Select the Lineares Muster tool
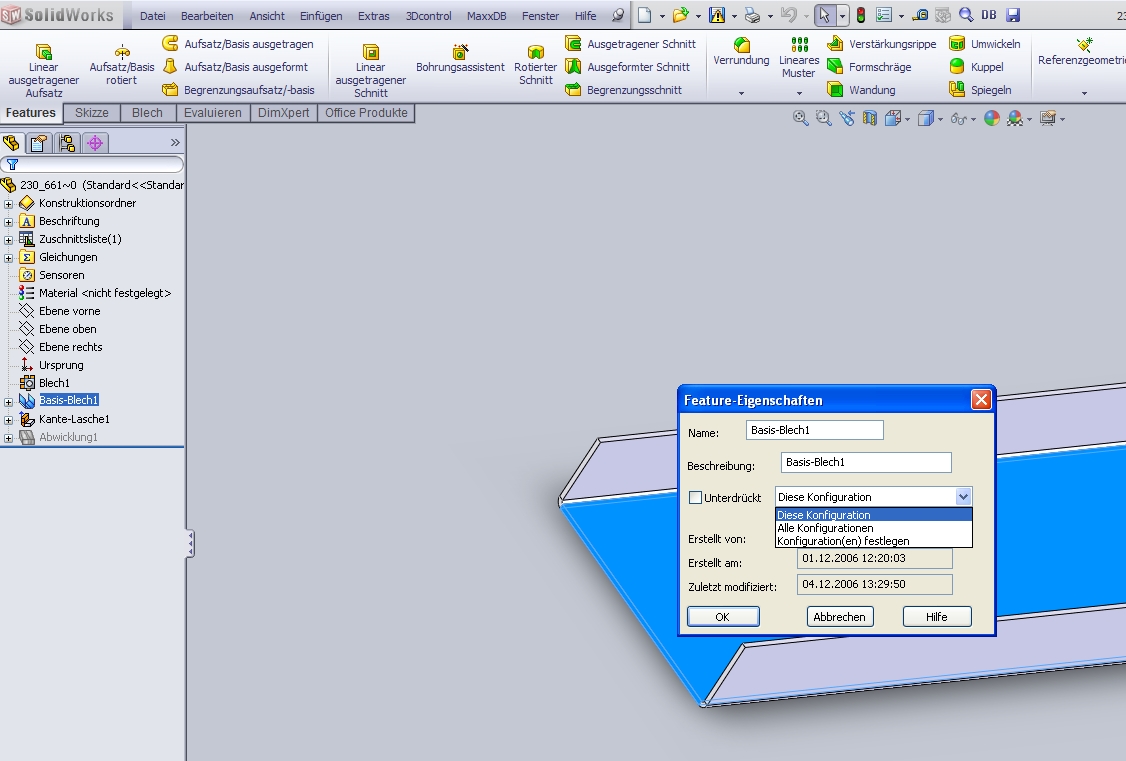This screenshot has width=1126, height=761. coord(799,57)
